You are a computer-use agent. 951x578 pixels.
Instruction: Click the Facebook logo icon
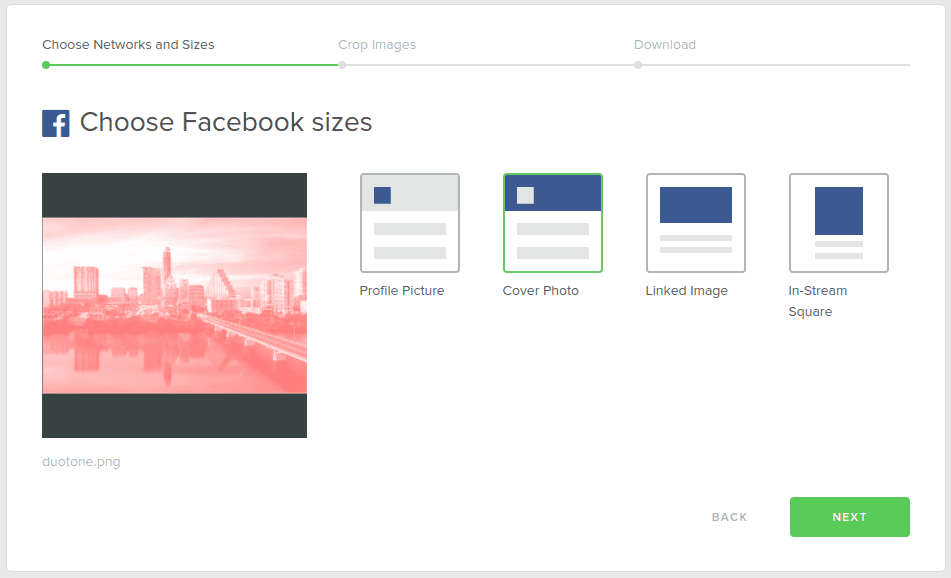(x=56, y=123)
